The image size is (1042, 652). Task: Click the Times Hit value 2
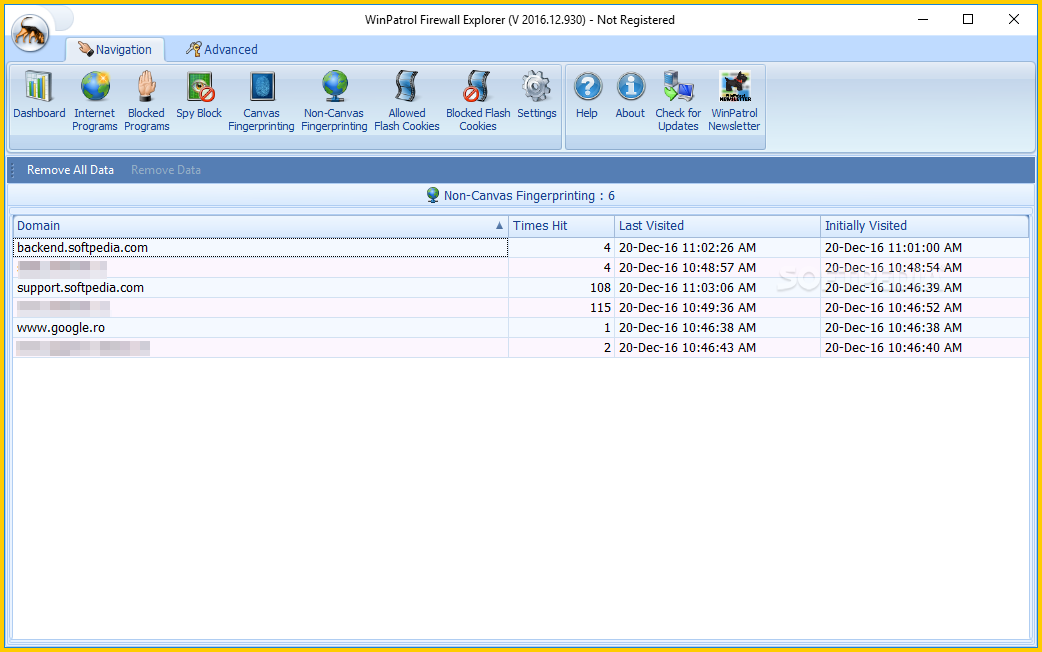(607, 348)
